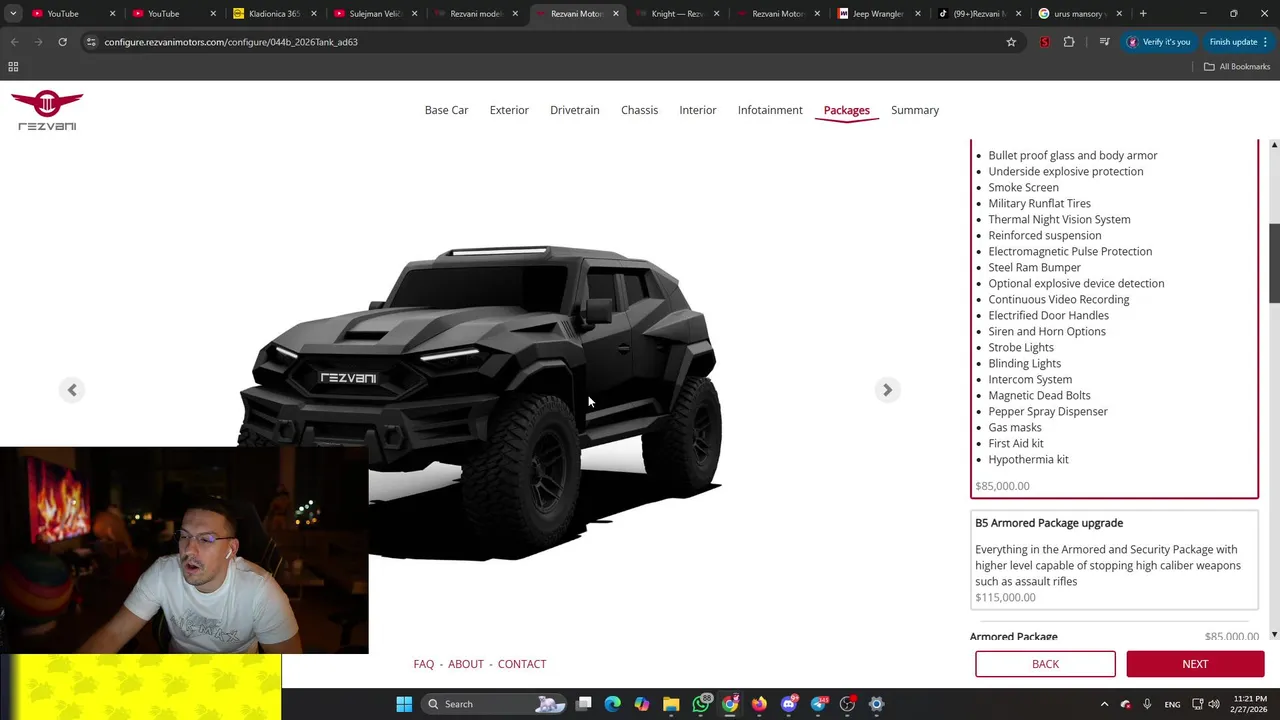Viewport: 1280px width, 720px height.
Task: Open the FAQ link
Action: point(424,664)
